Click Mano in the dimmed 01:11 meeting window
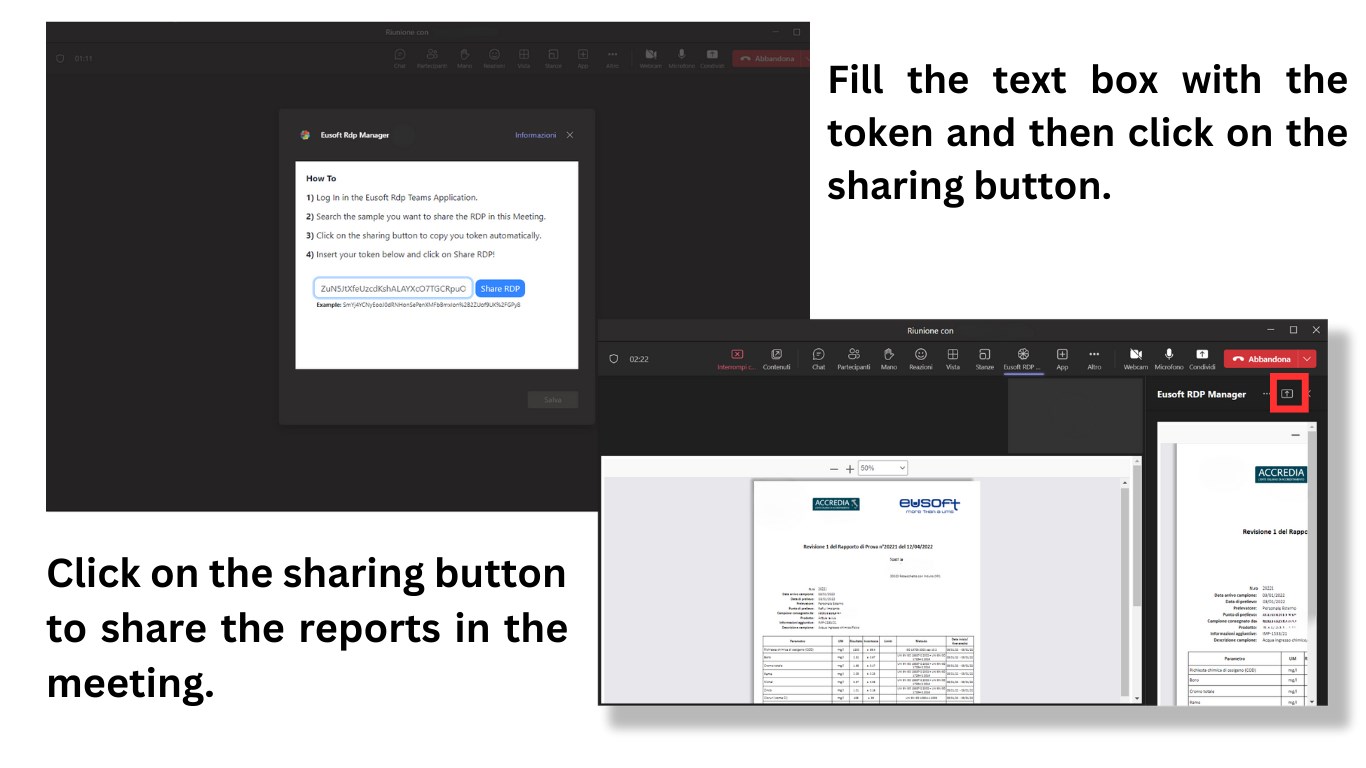 464,58
